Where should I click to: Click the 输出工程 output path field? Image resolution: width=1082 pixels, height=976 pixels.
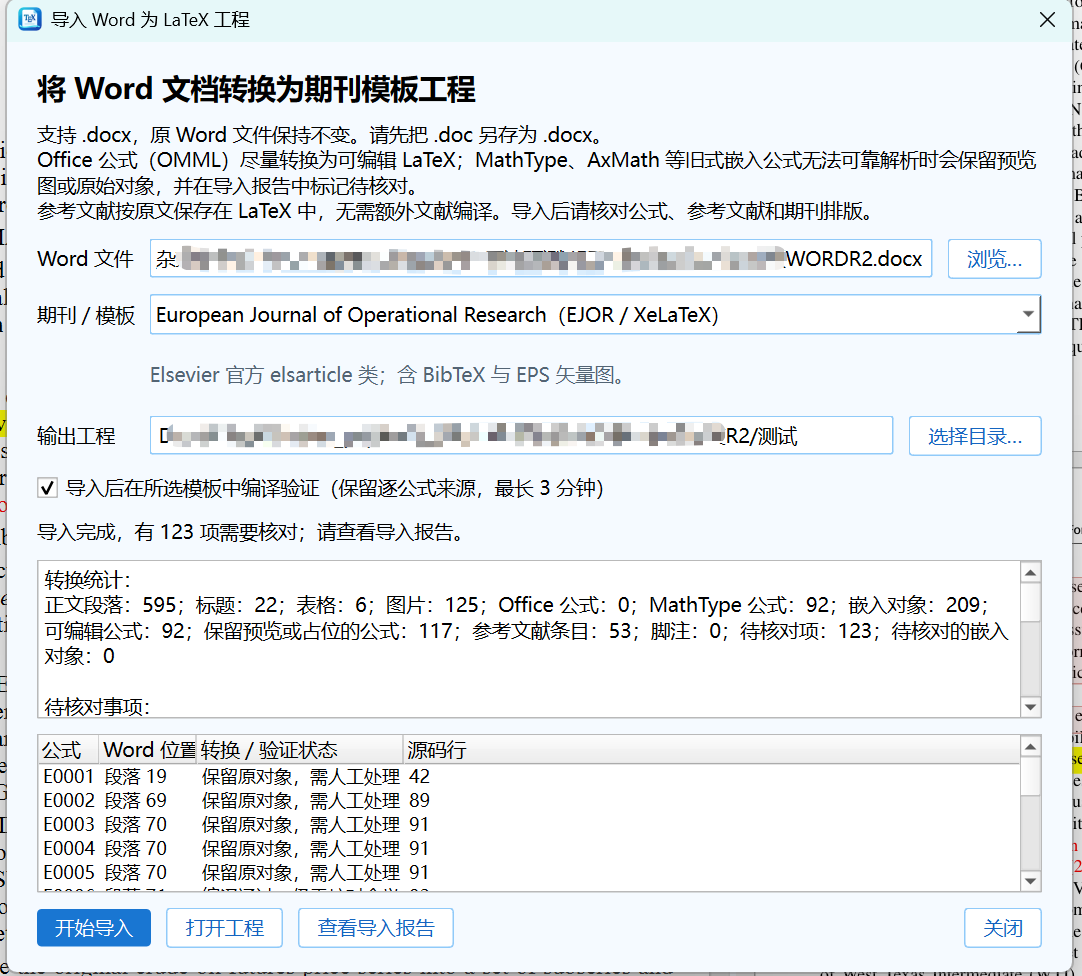pyautogui.click(x=521, y=436)
